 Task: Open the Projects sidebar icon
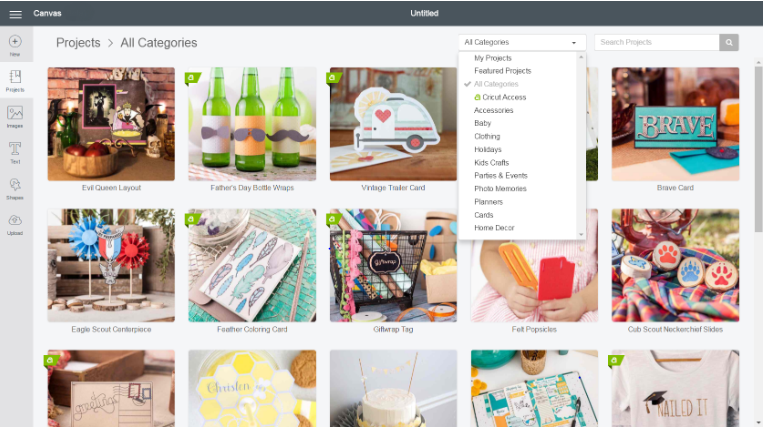[x=15, y=77]
